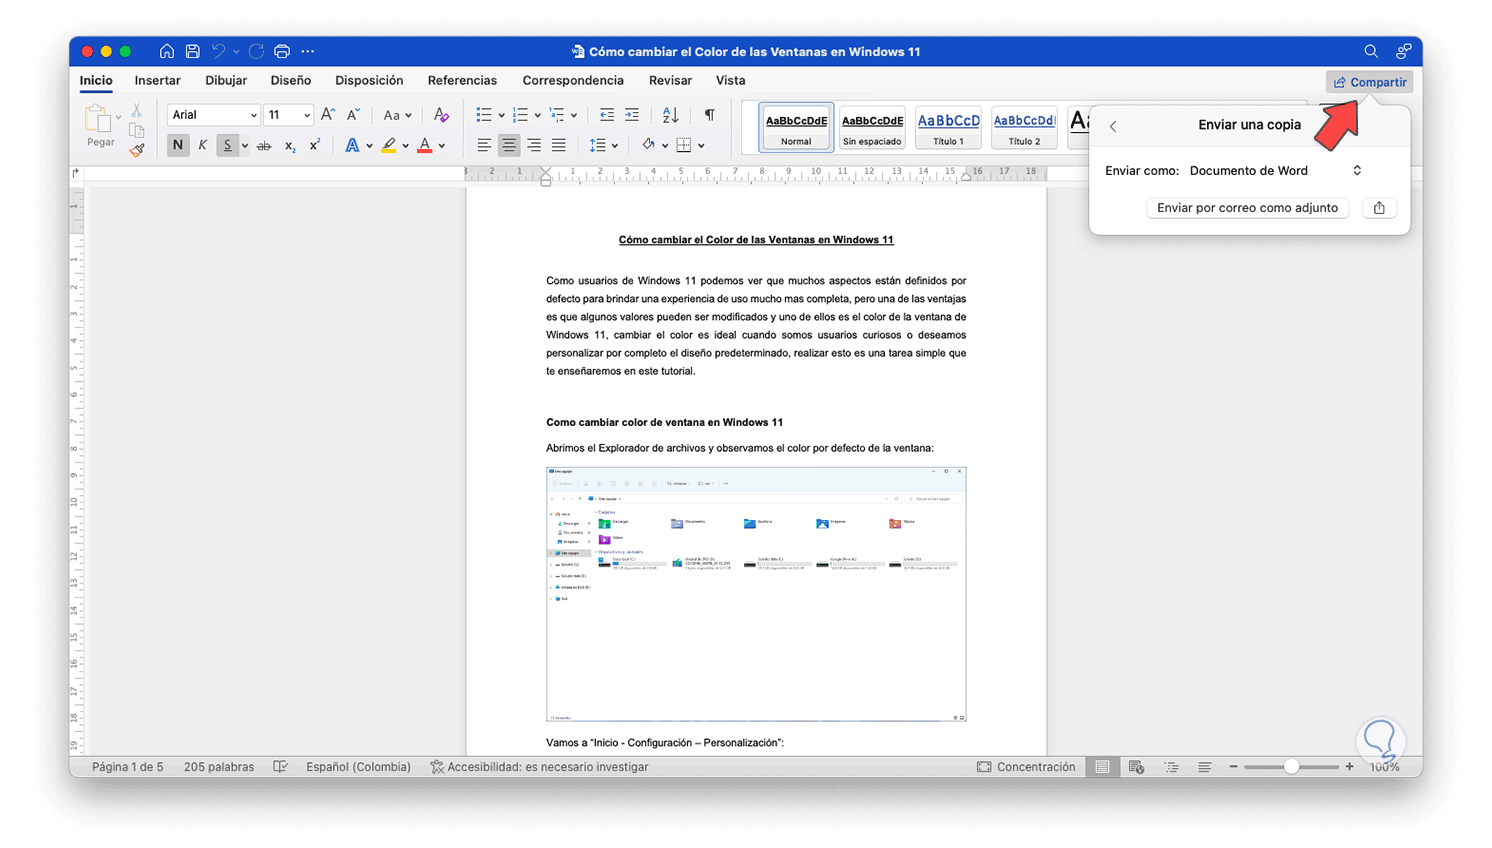Decrease paragraph indent
This screenshot has height=848, width=1492.
coord(607,115)
